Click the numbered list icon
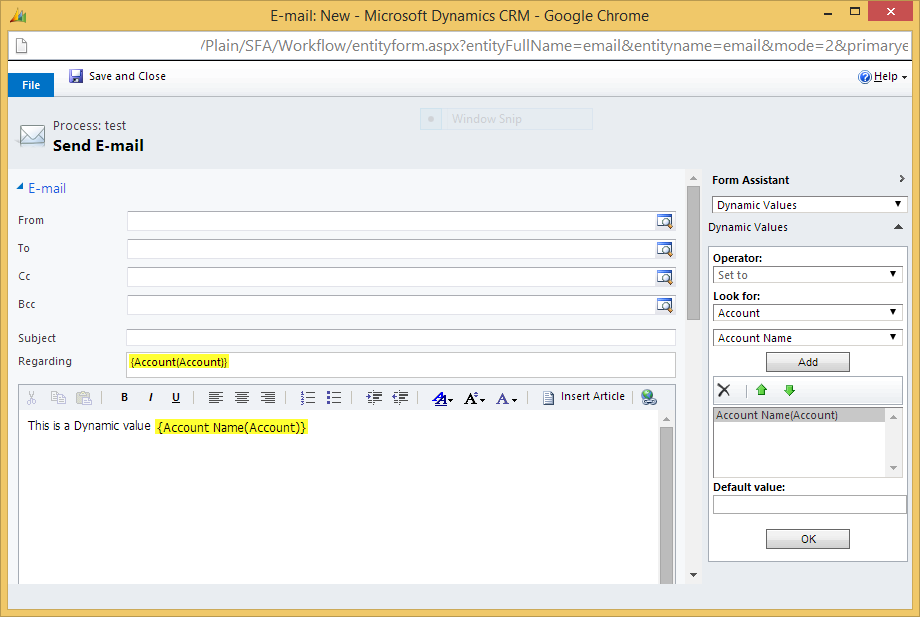The image size is (920, 617). tap(308, 397)
